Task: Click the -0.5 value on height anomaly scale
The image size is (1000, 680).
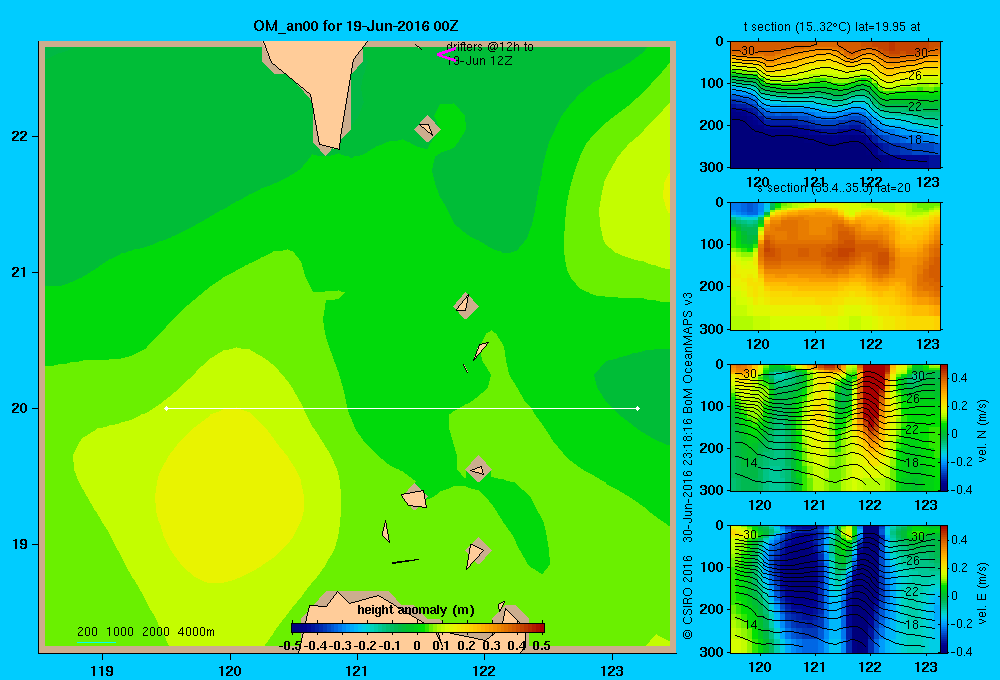Action: (x=290, y=646)
